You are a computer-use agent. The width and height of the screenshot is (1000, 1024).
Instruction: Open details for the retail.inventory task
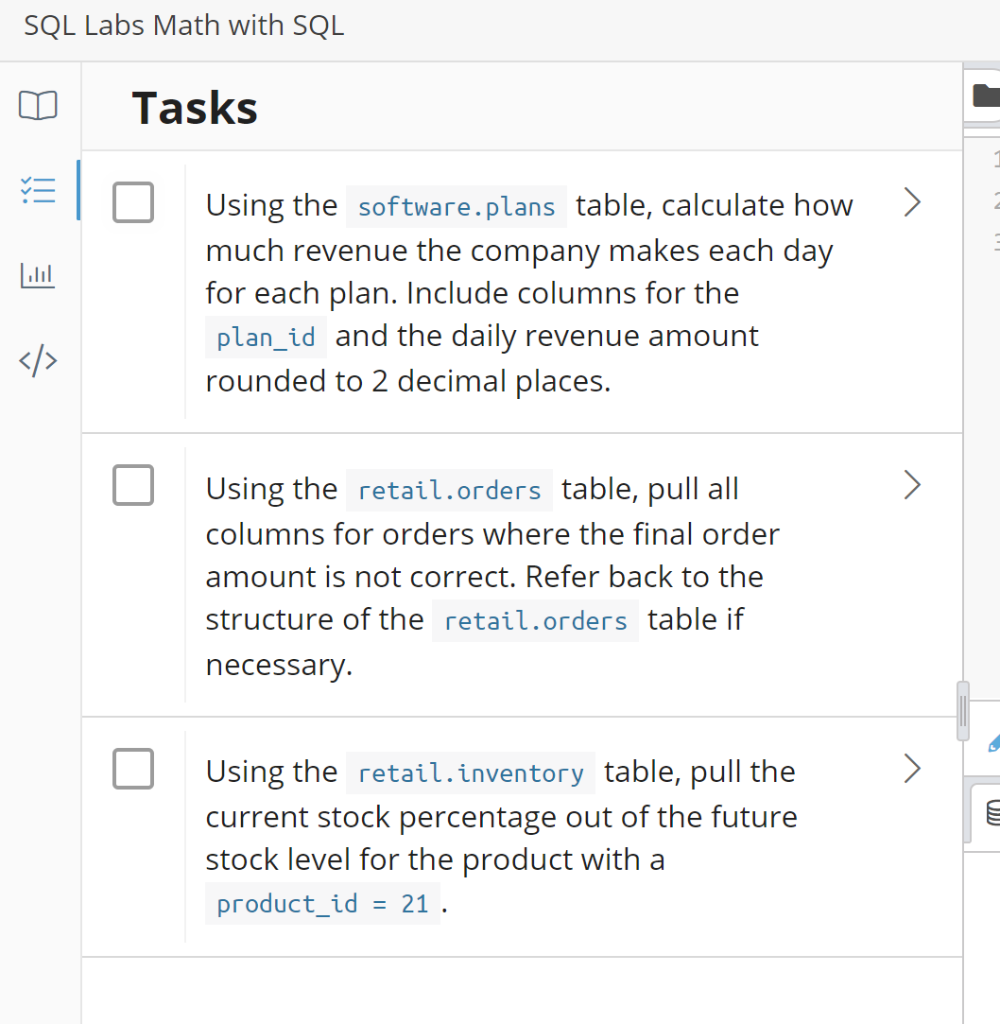911,769
